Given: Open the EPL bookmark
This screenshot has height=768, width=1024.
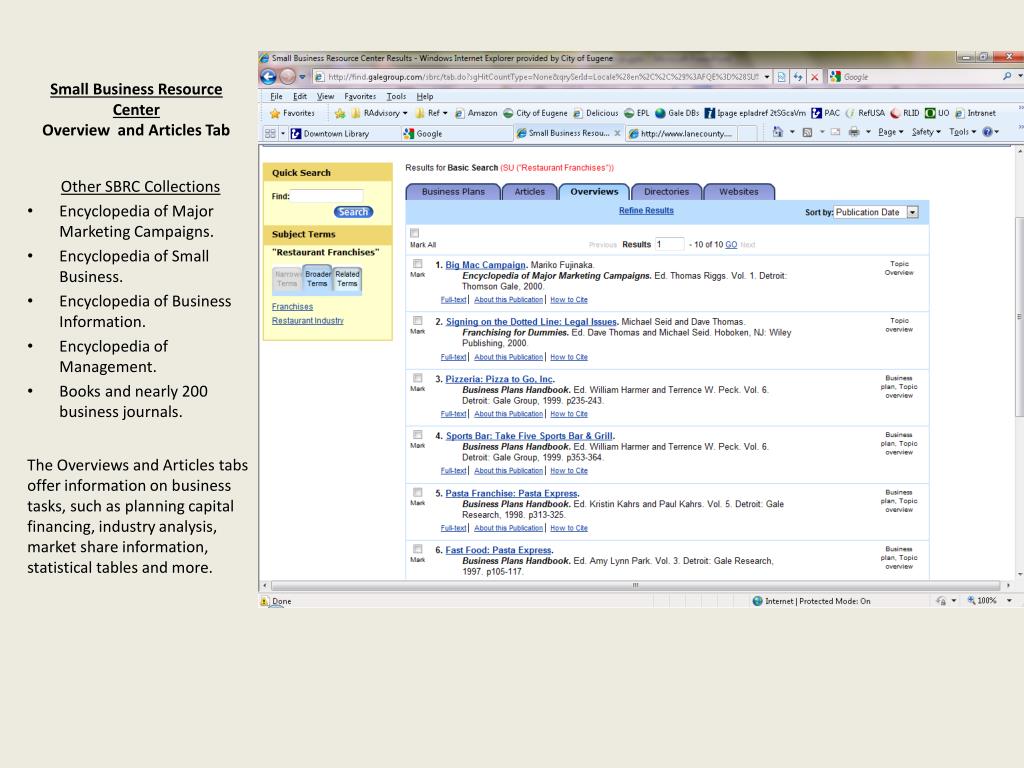Looking at the screenshot, I should click(637, 113).
